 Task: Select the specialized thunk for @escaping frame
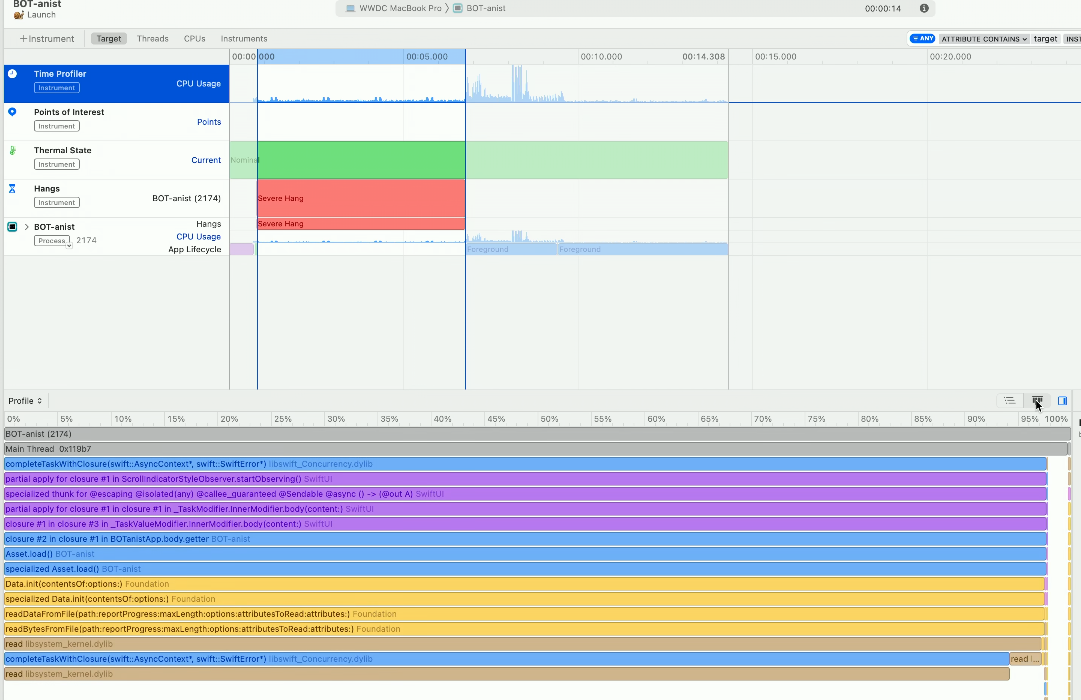(x=525, y=494)
